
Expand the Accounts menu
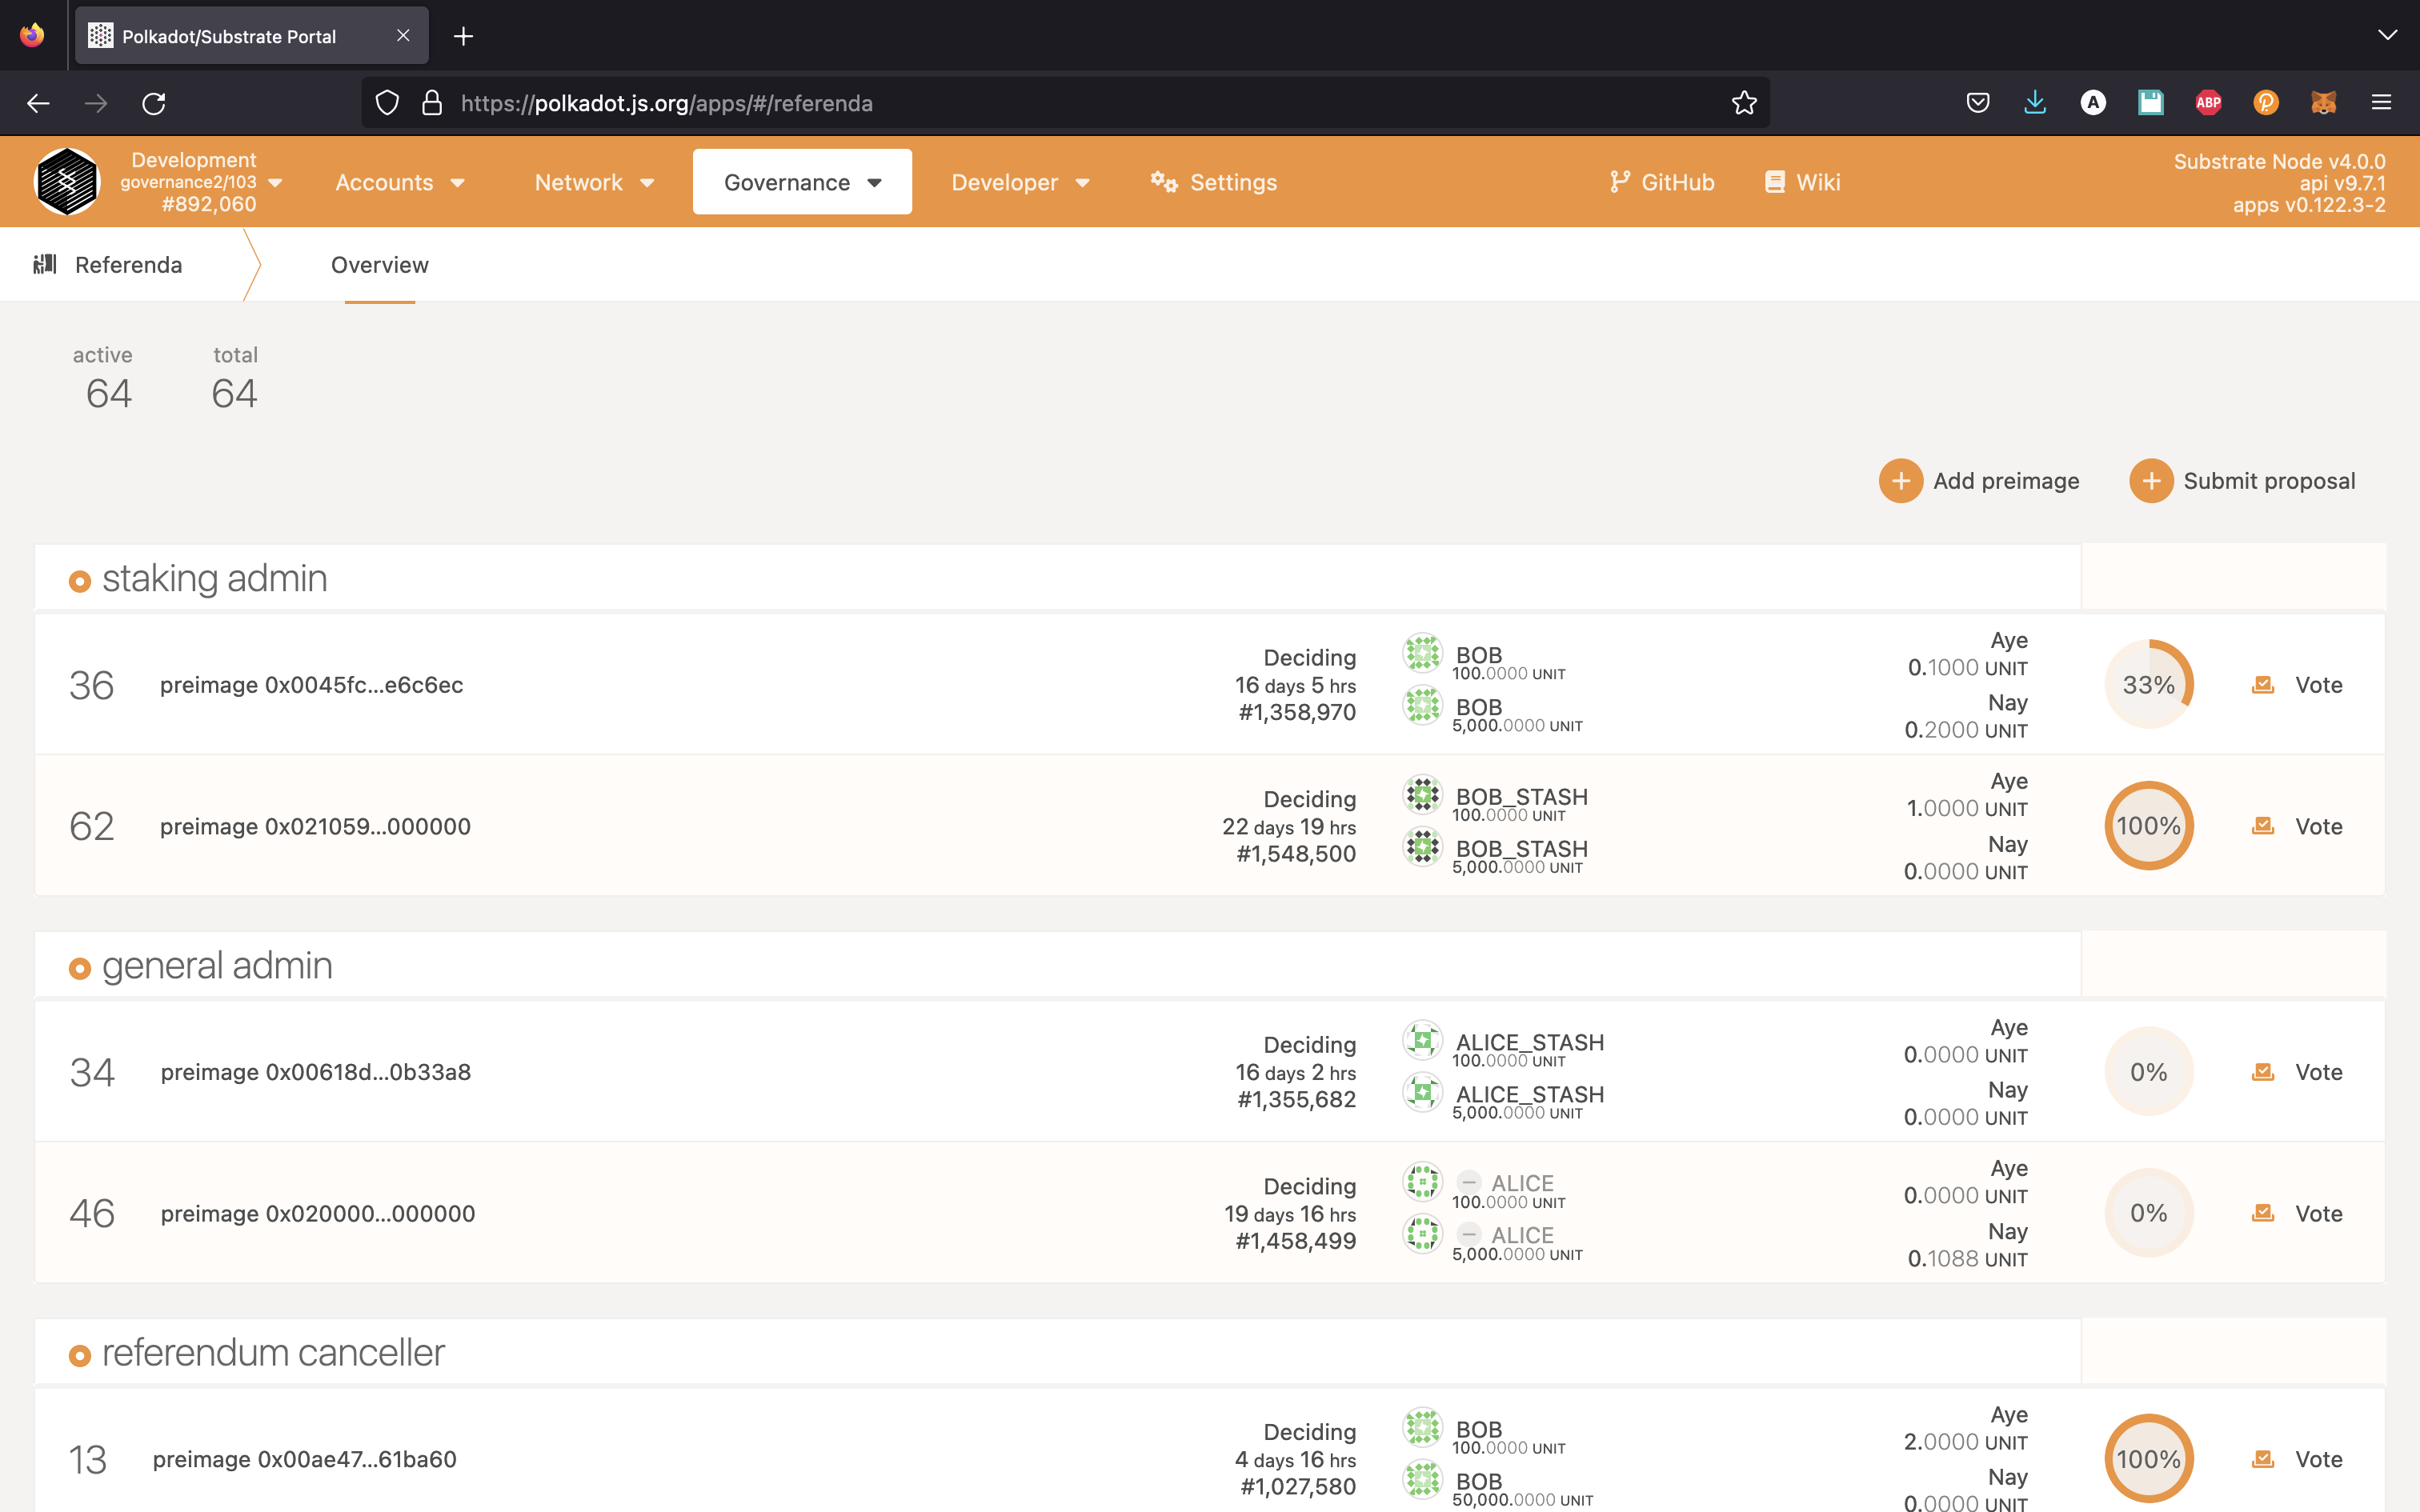[x=400, y=182]
